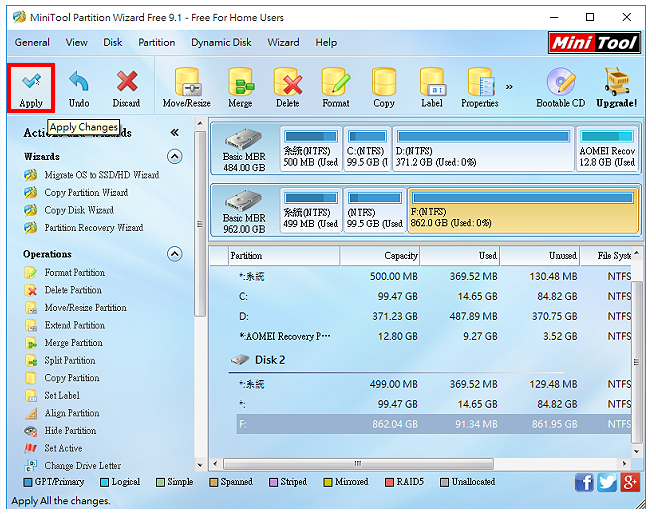This screenshot has height=514, width=656.
Task: Sort by the Partition column header
Action: 284,256
